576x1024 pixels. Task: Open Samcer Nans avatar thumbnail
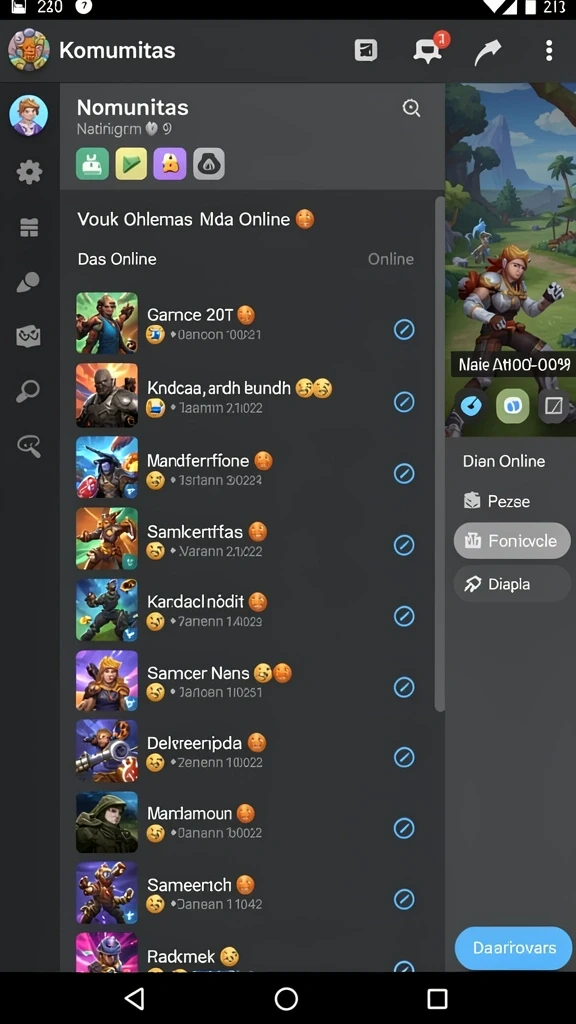[107, 680]
